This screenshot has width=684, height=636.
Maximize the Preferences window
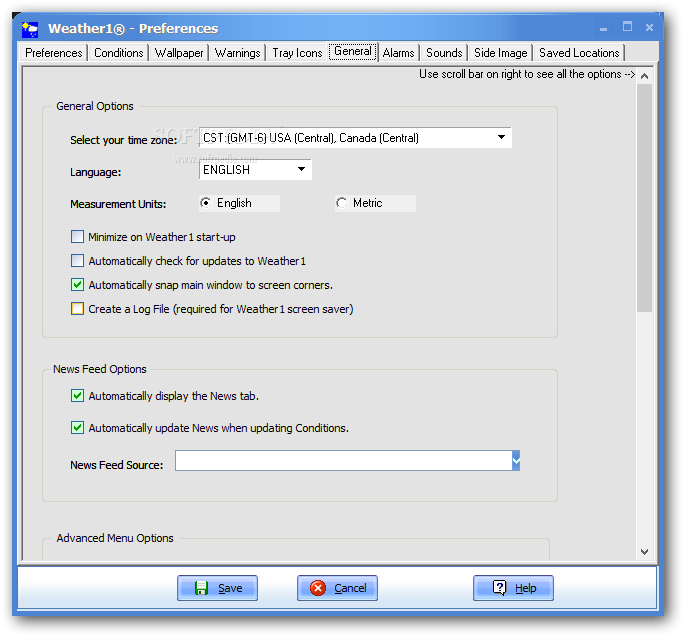(627, 27)
